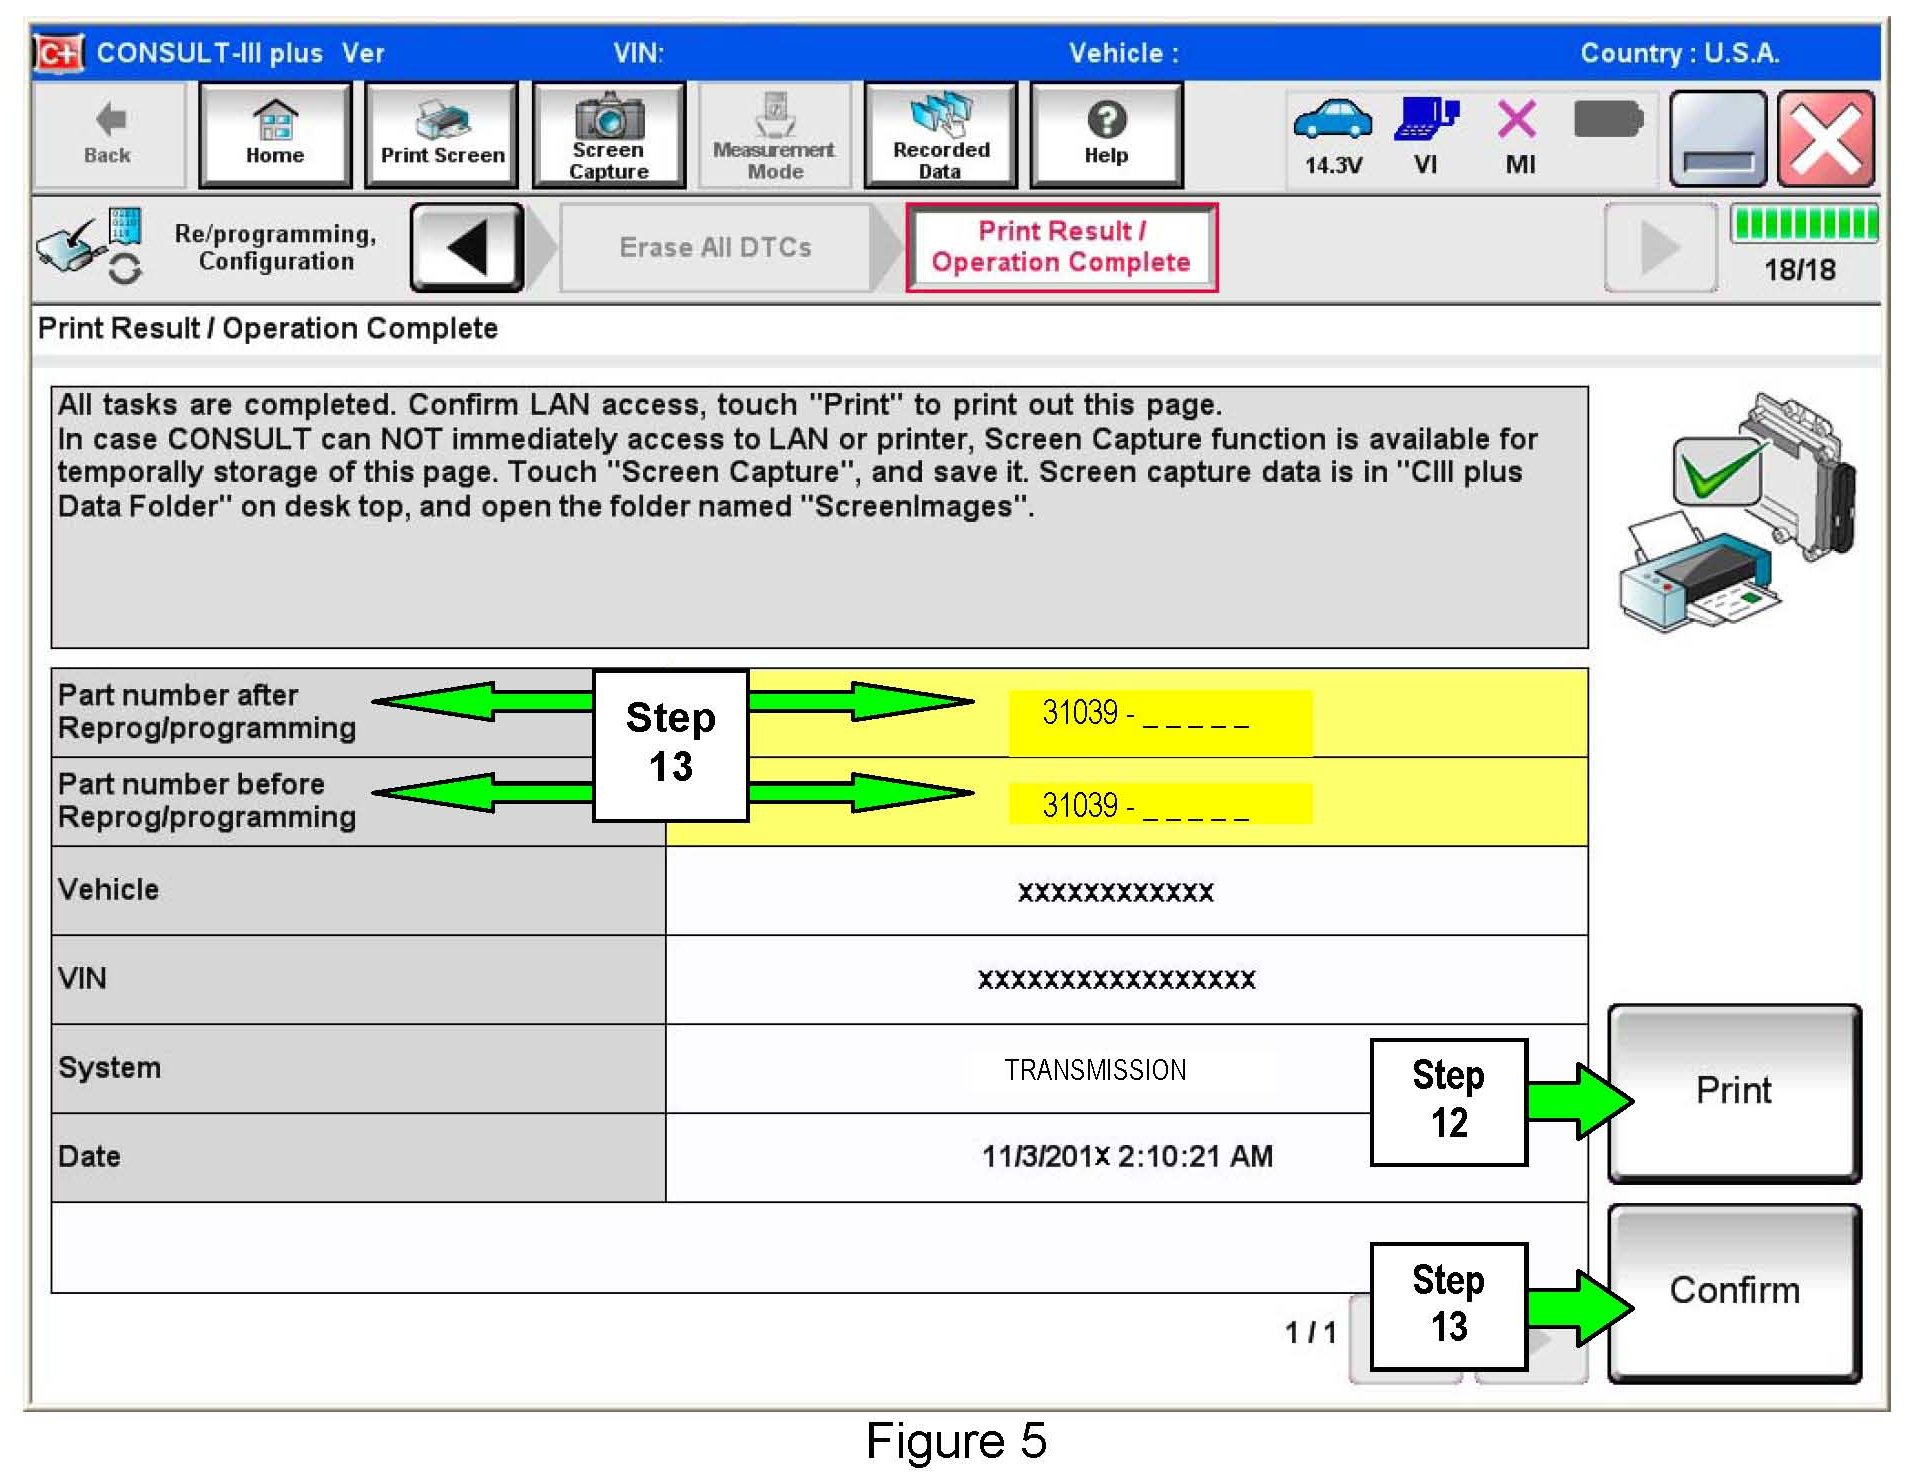Open Recorded Data from toolbar

coord(940,136)
